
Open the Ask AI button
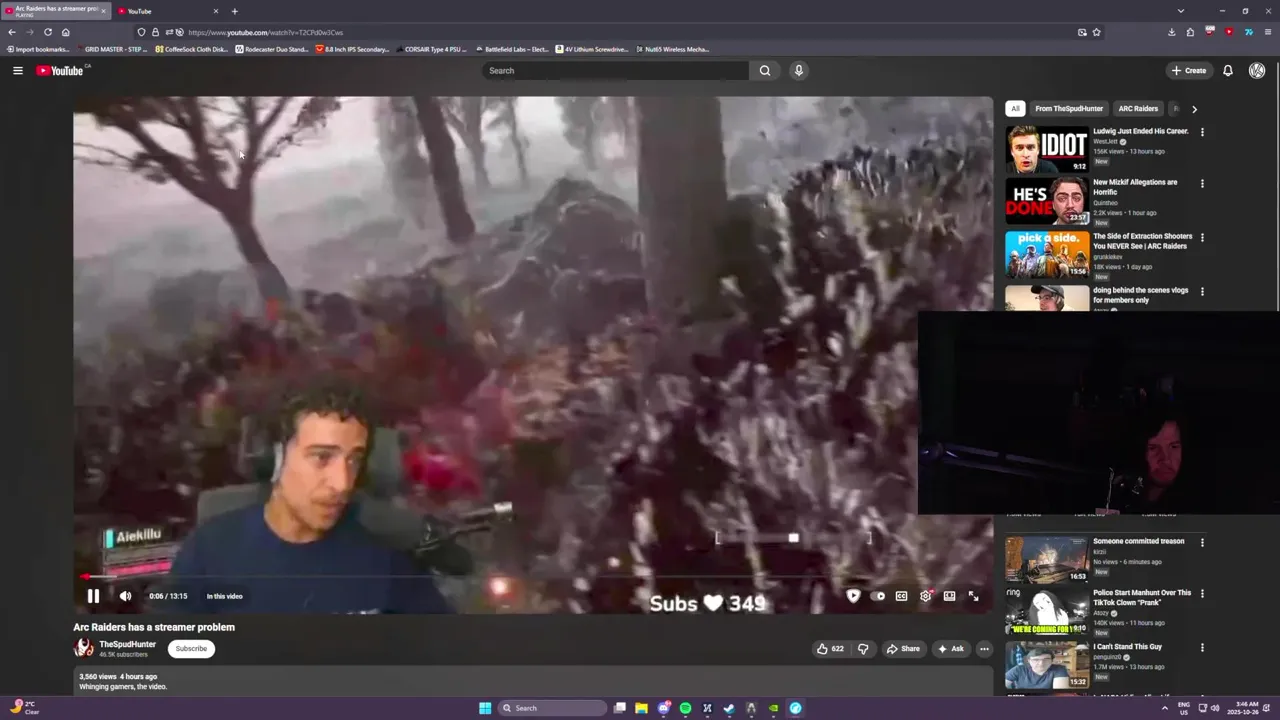[x=950, y=649]
